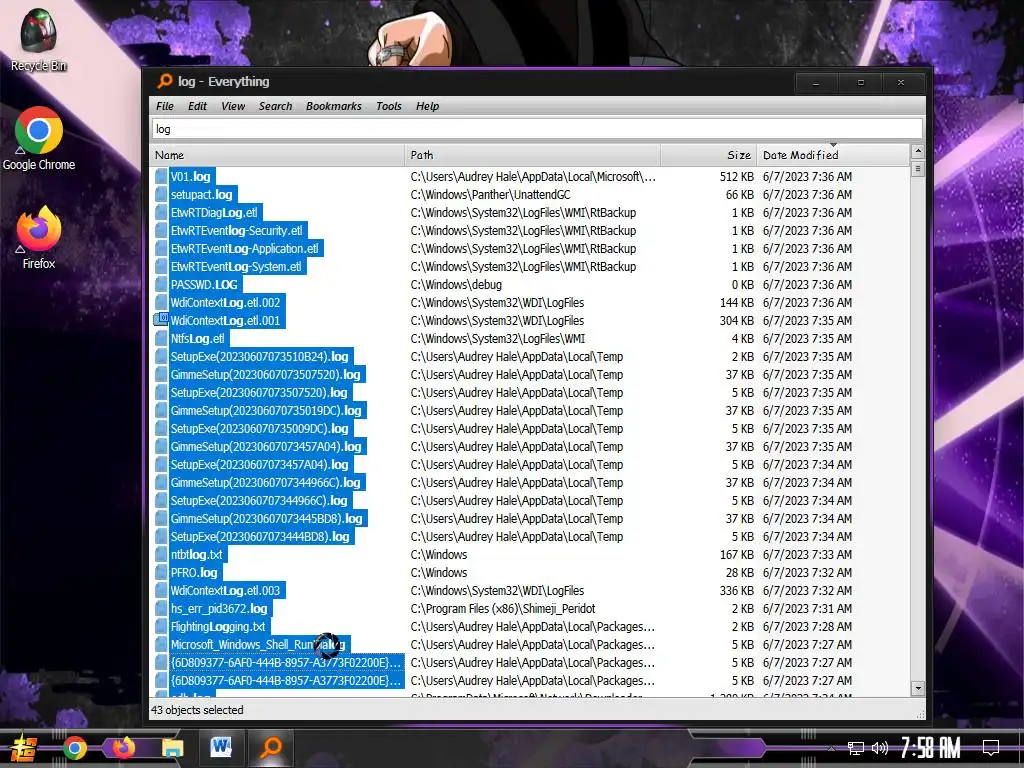Click '43 objects selected' status bar text

[197, 710]
